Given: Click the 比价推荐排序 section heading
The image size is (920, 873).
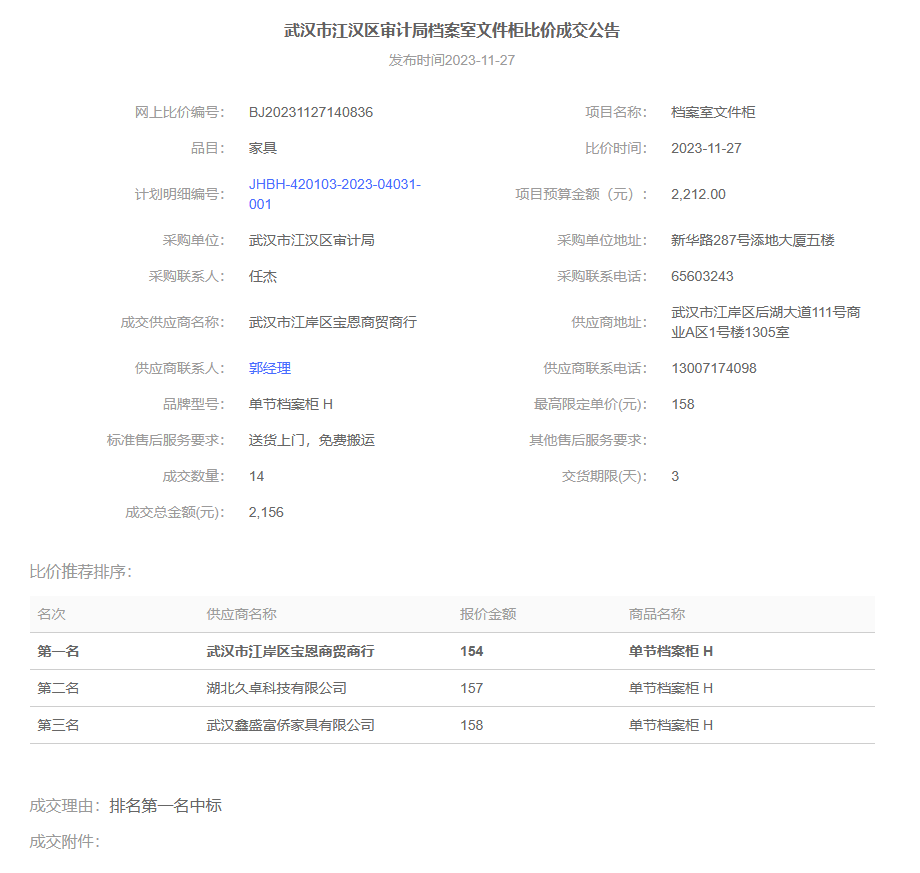Looking at the screenshot, I should (x=80, y=571).
